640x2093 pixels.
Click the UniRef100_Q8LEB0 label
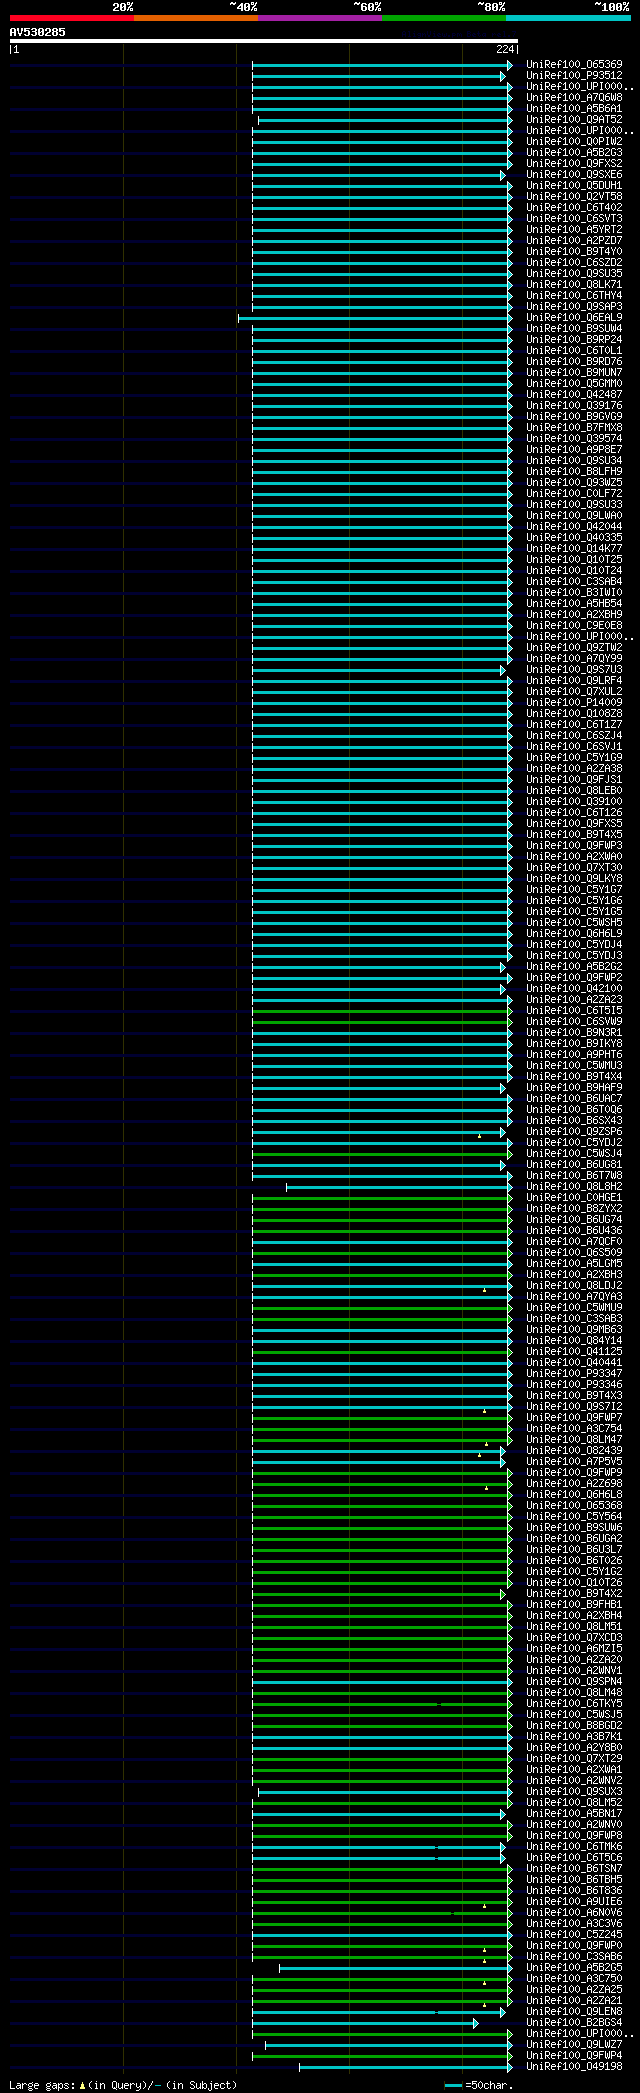[574, 791]
